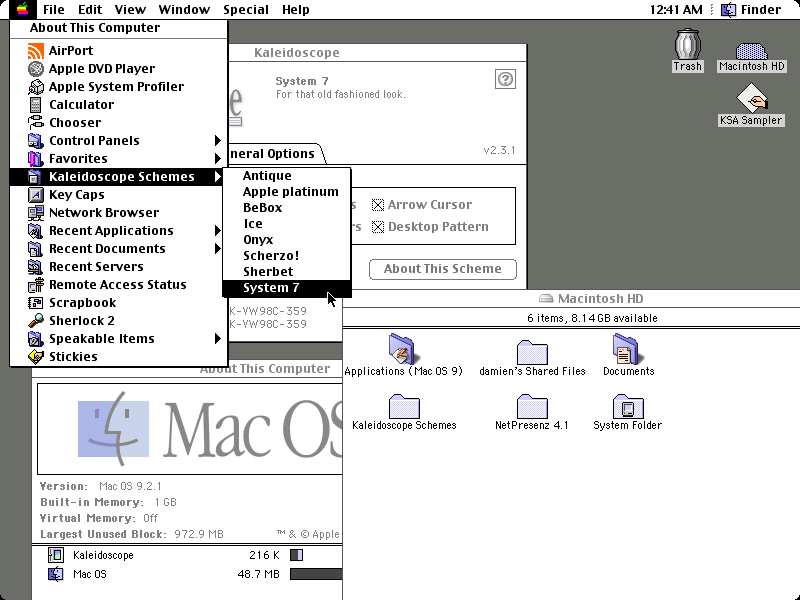Select the Documents folder icon

(x=627, y=349)
